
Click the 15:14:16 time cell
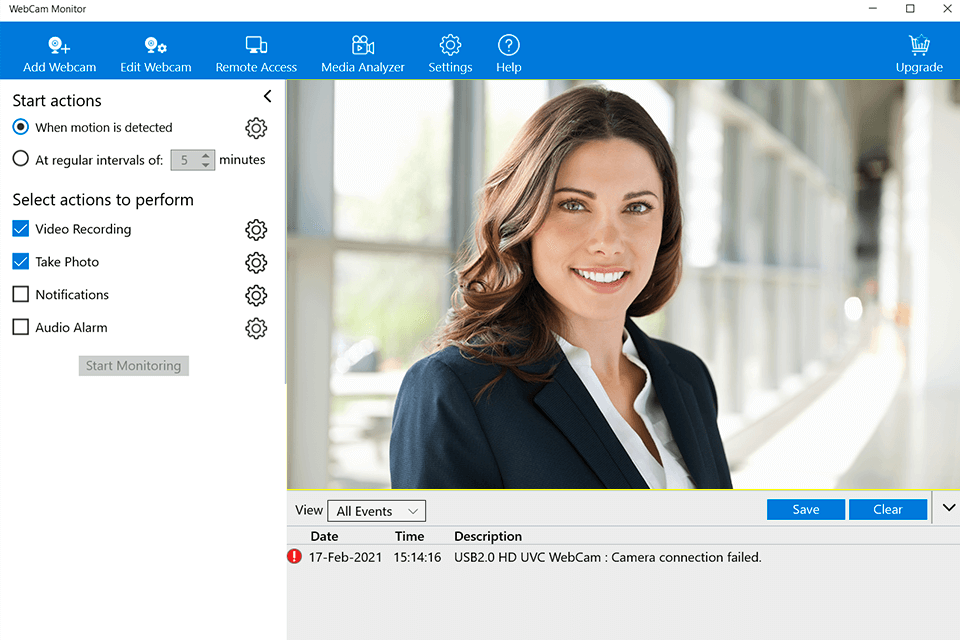tap(417, 557)
